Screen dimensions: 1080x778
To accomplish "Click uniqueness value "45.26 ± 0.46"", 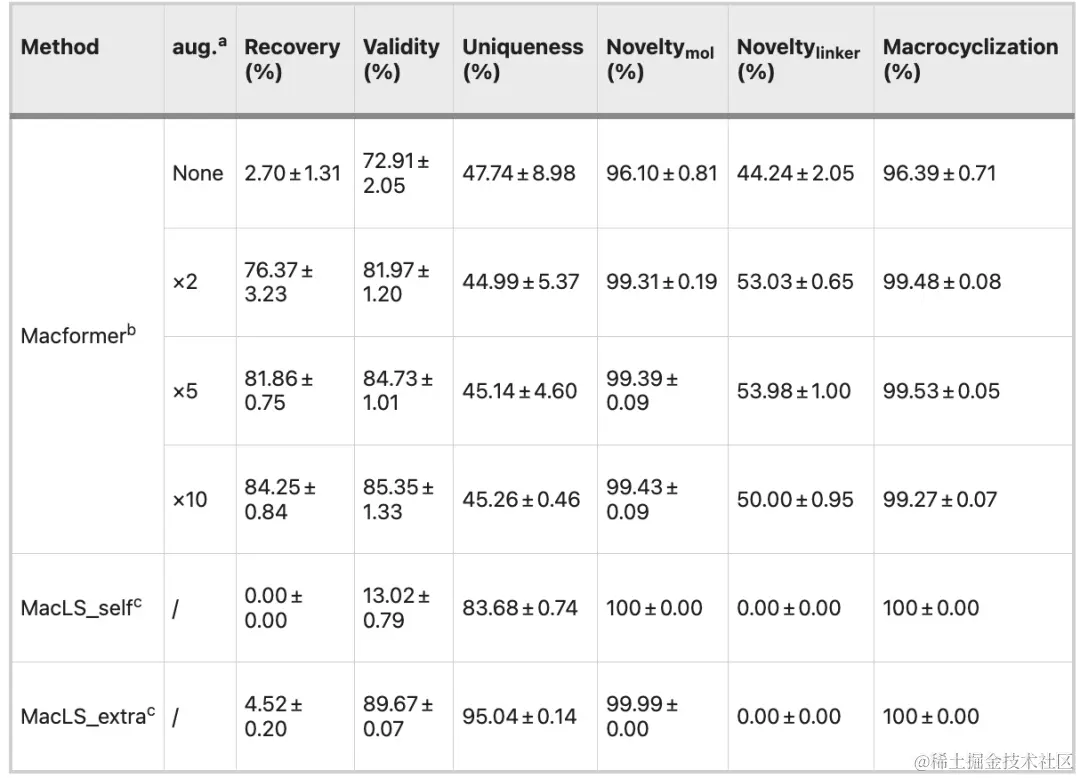I will coord(521,499).
